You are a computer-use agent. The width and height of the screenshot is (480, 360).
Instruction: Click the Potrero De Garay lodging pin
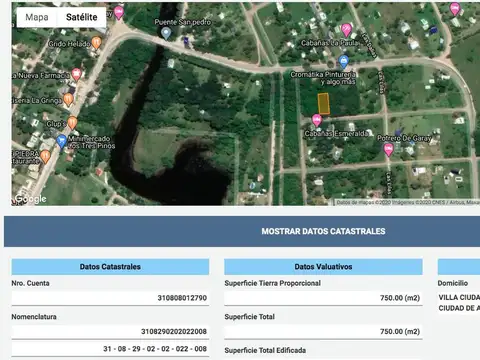click(388, 150)
